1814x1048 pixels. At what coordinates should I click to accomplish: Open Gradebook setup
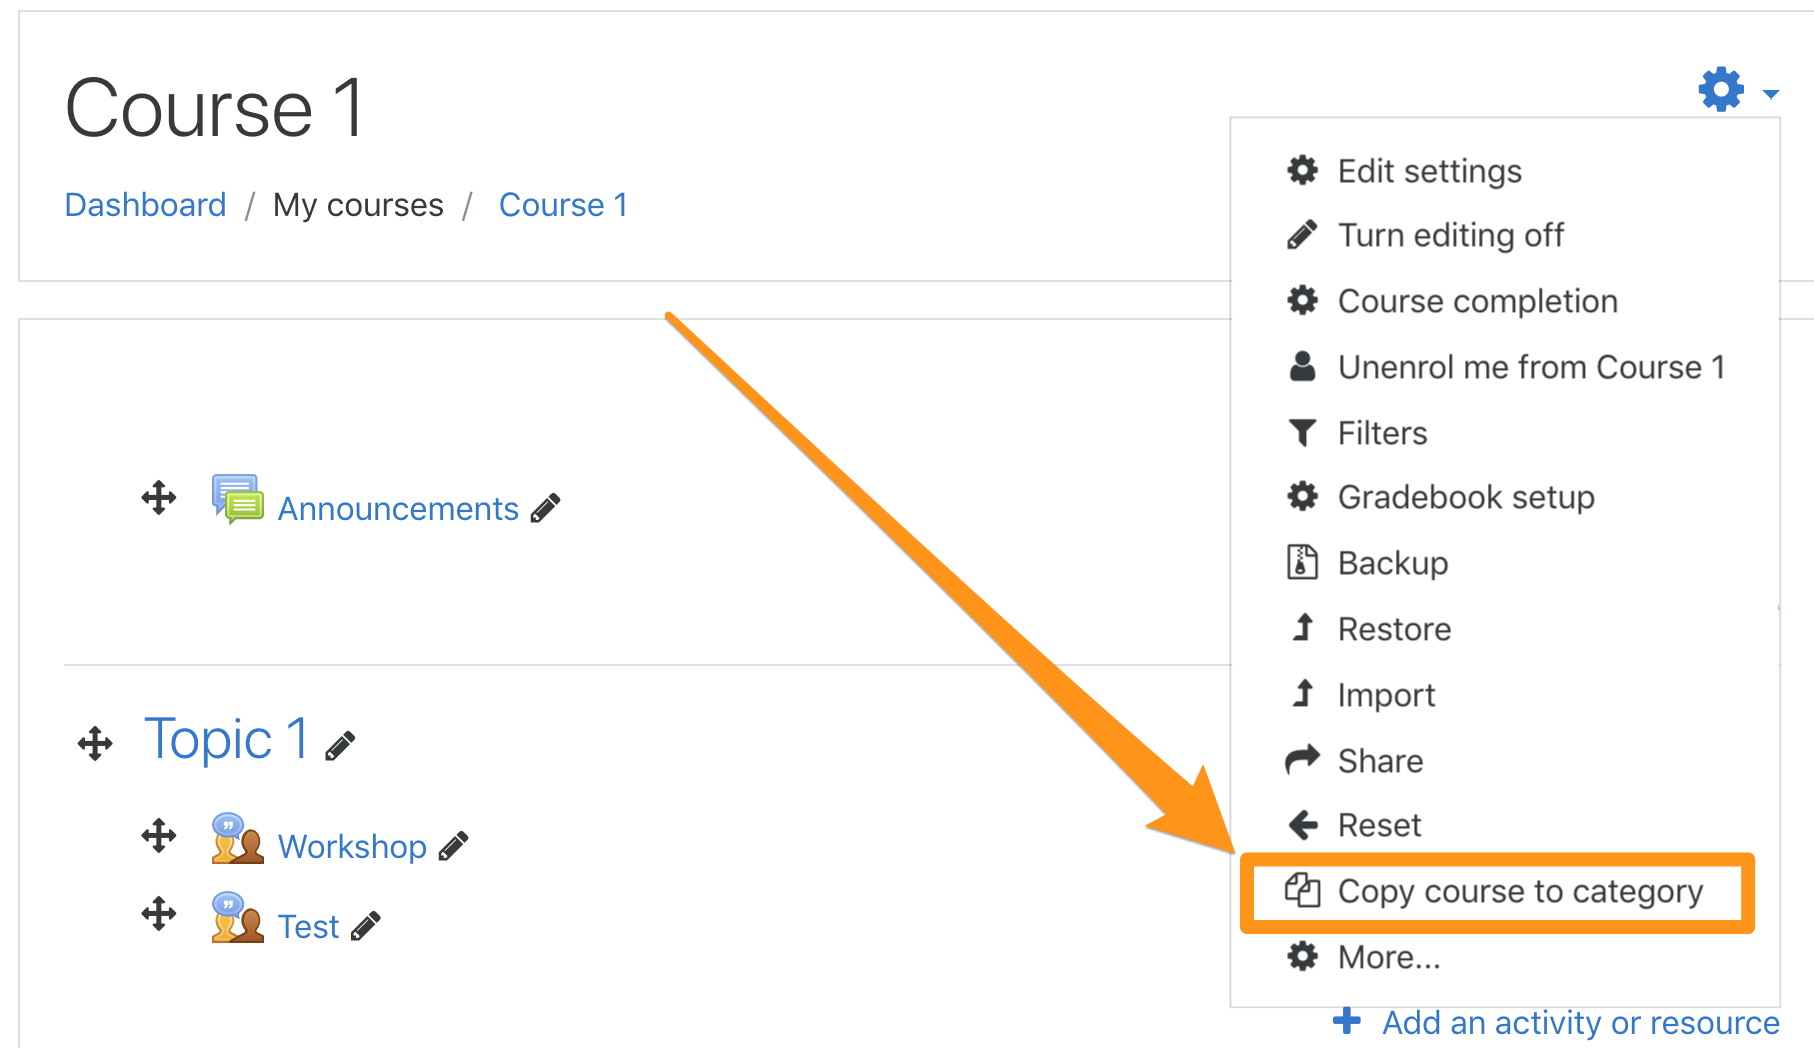pos(1465,497)
